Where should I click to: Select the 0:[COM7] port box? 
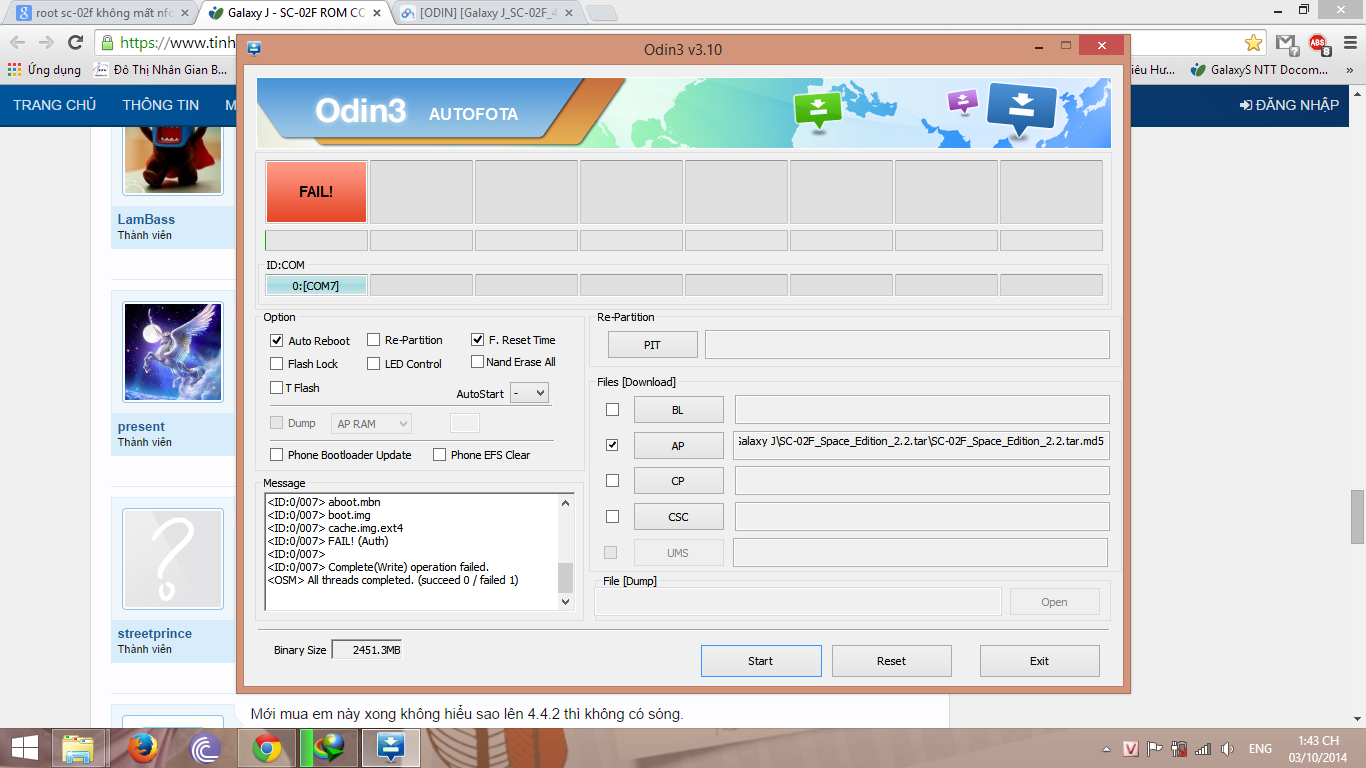click(x=316, y=286)
